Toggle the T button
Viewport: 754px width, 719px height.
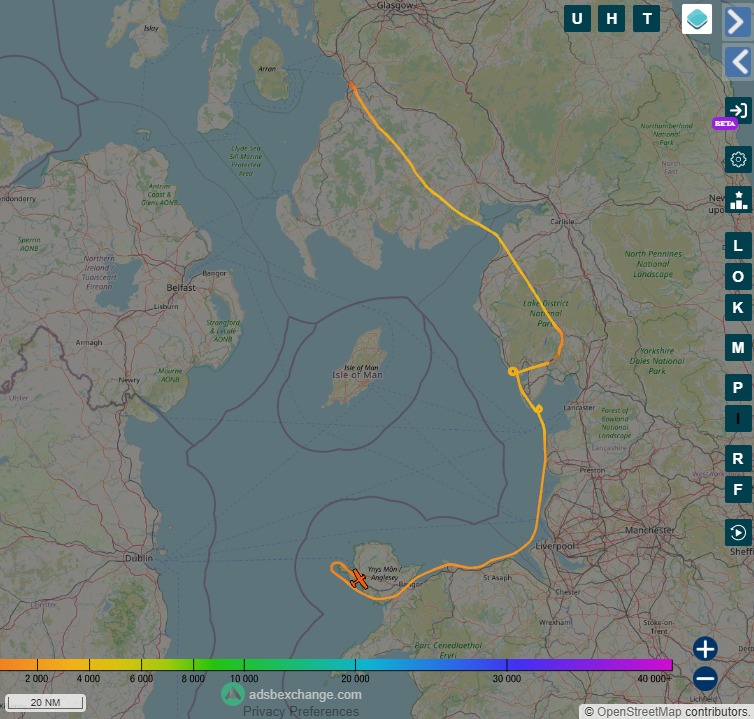tap(647, 19)
